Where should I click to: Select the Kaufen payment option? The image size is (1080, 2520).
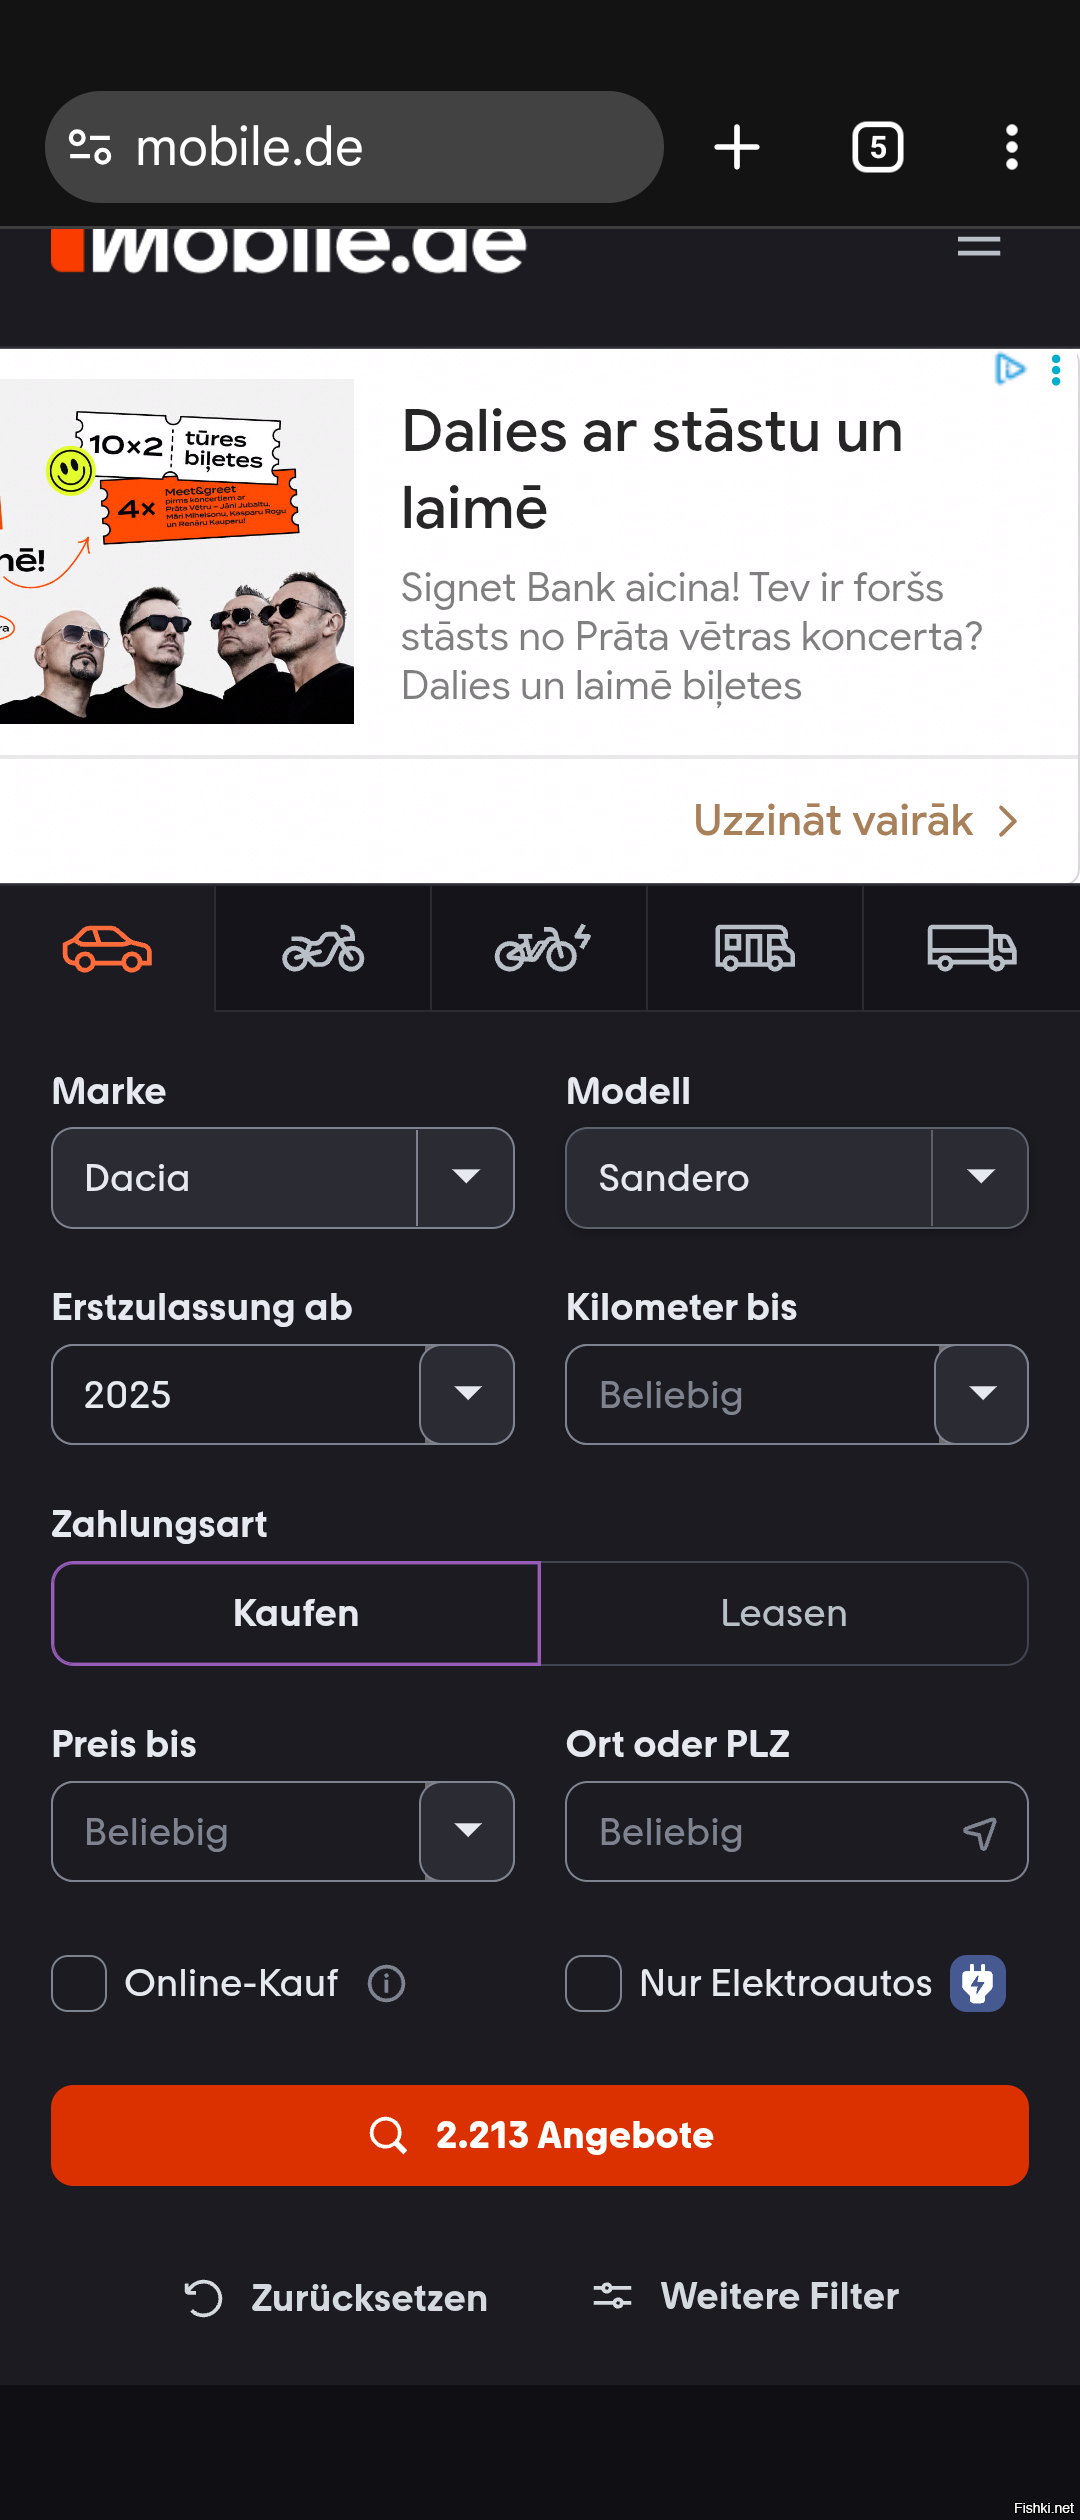click(296, 1613)
